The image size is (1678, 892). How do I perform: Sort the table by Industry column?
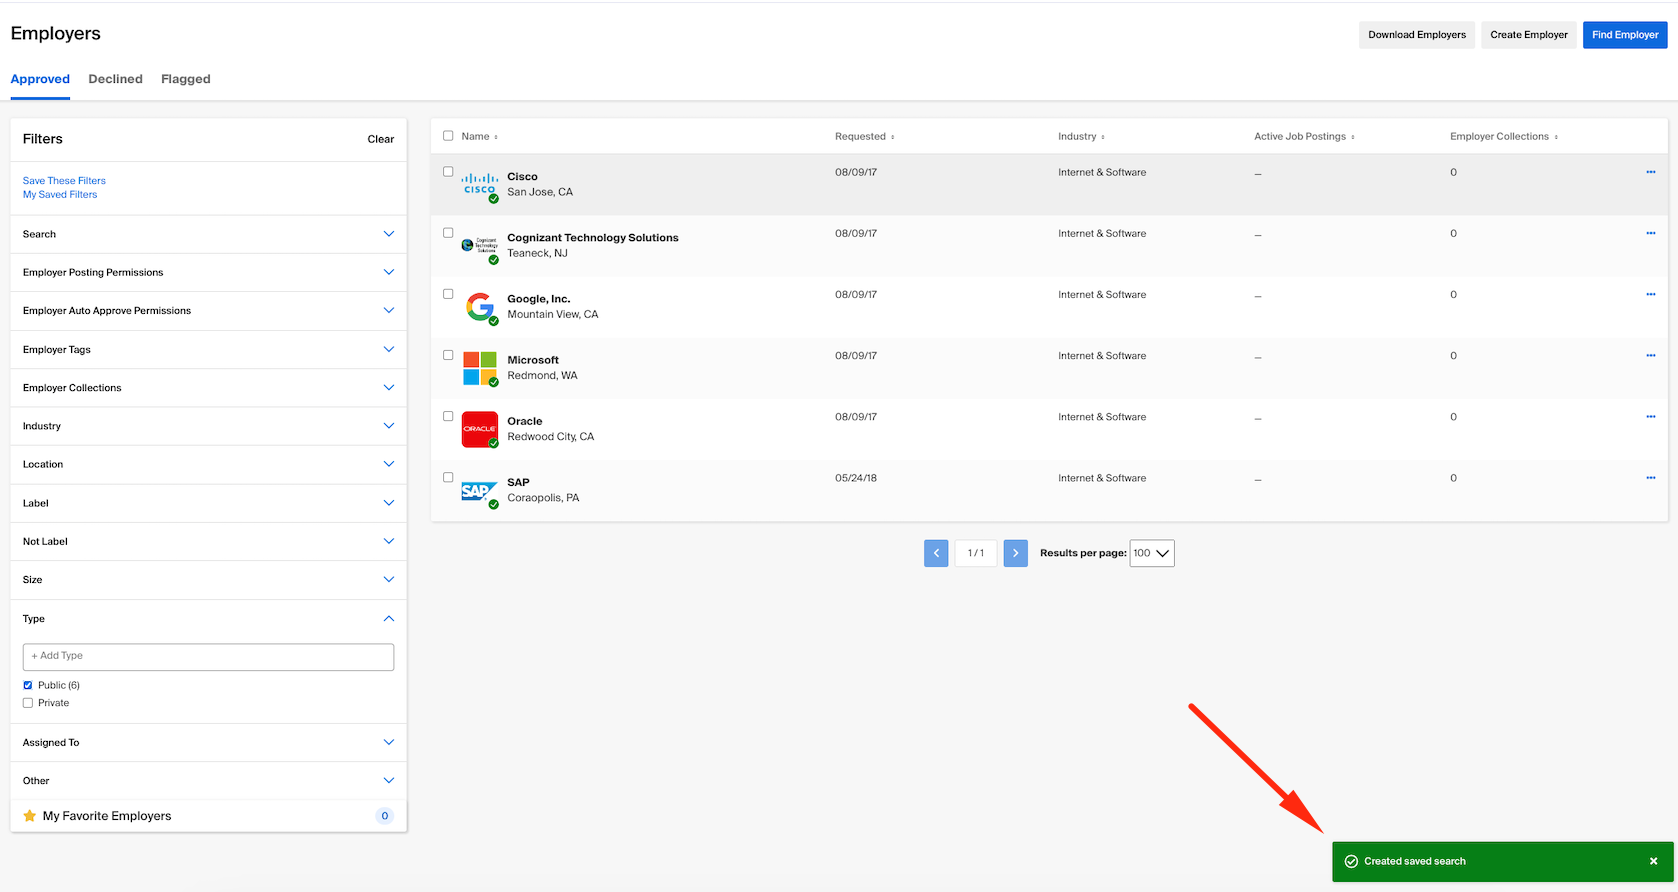[1081, 136]
